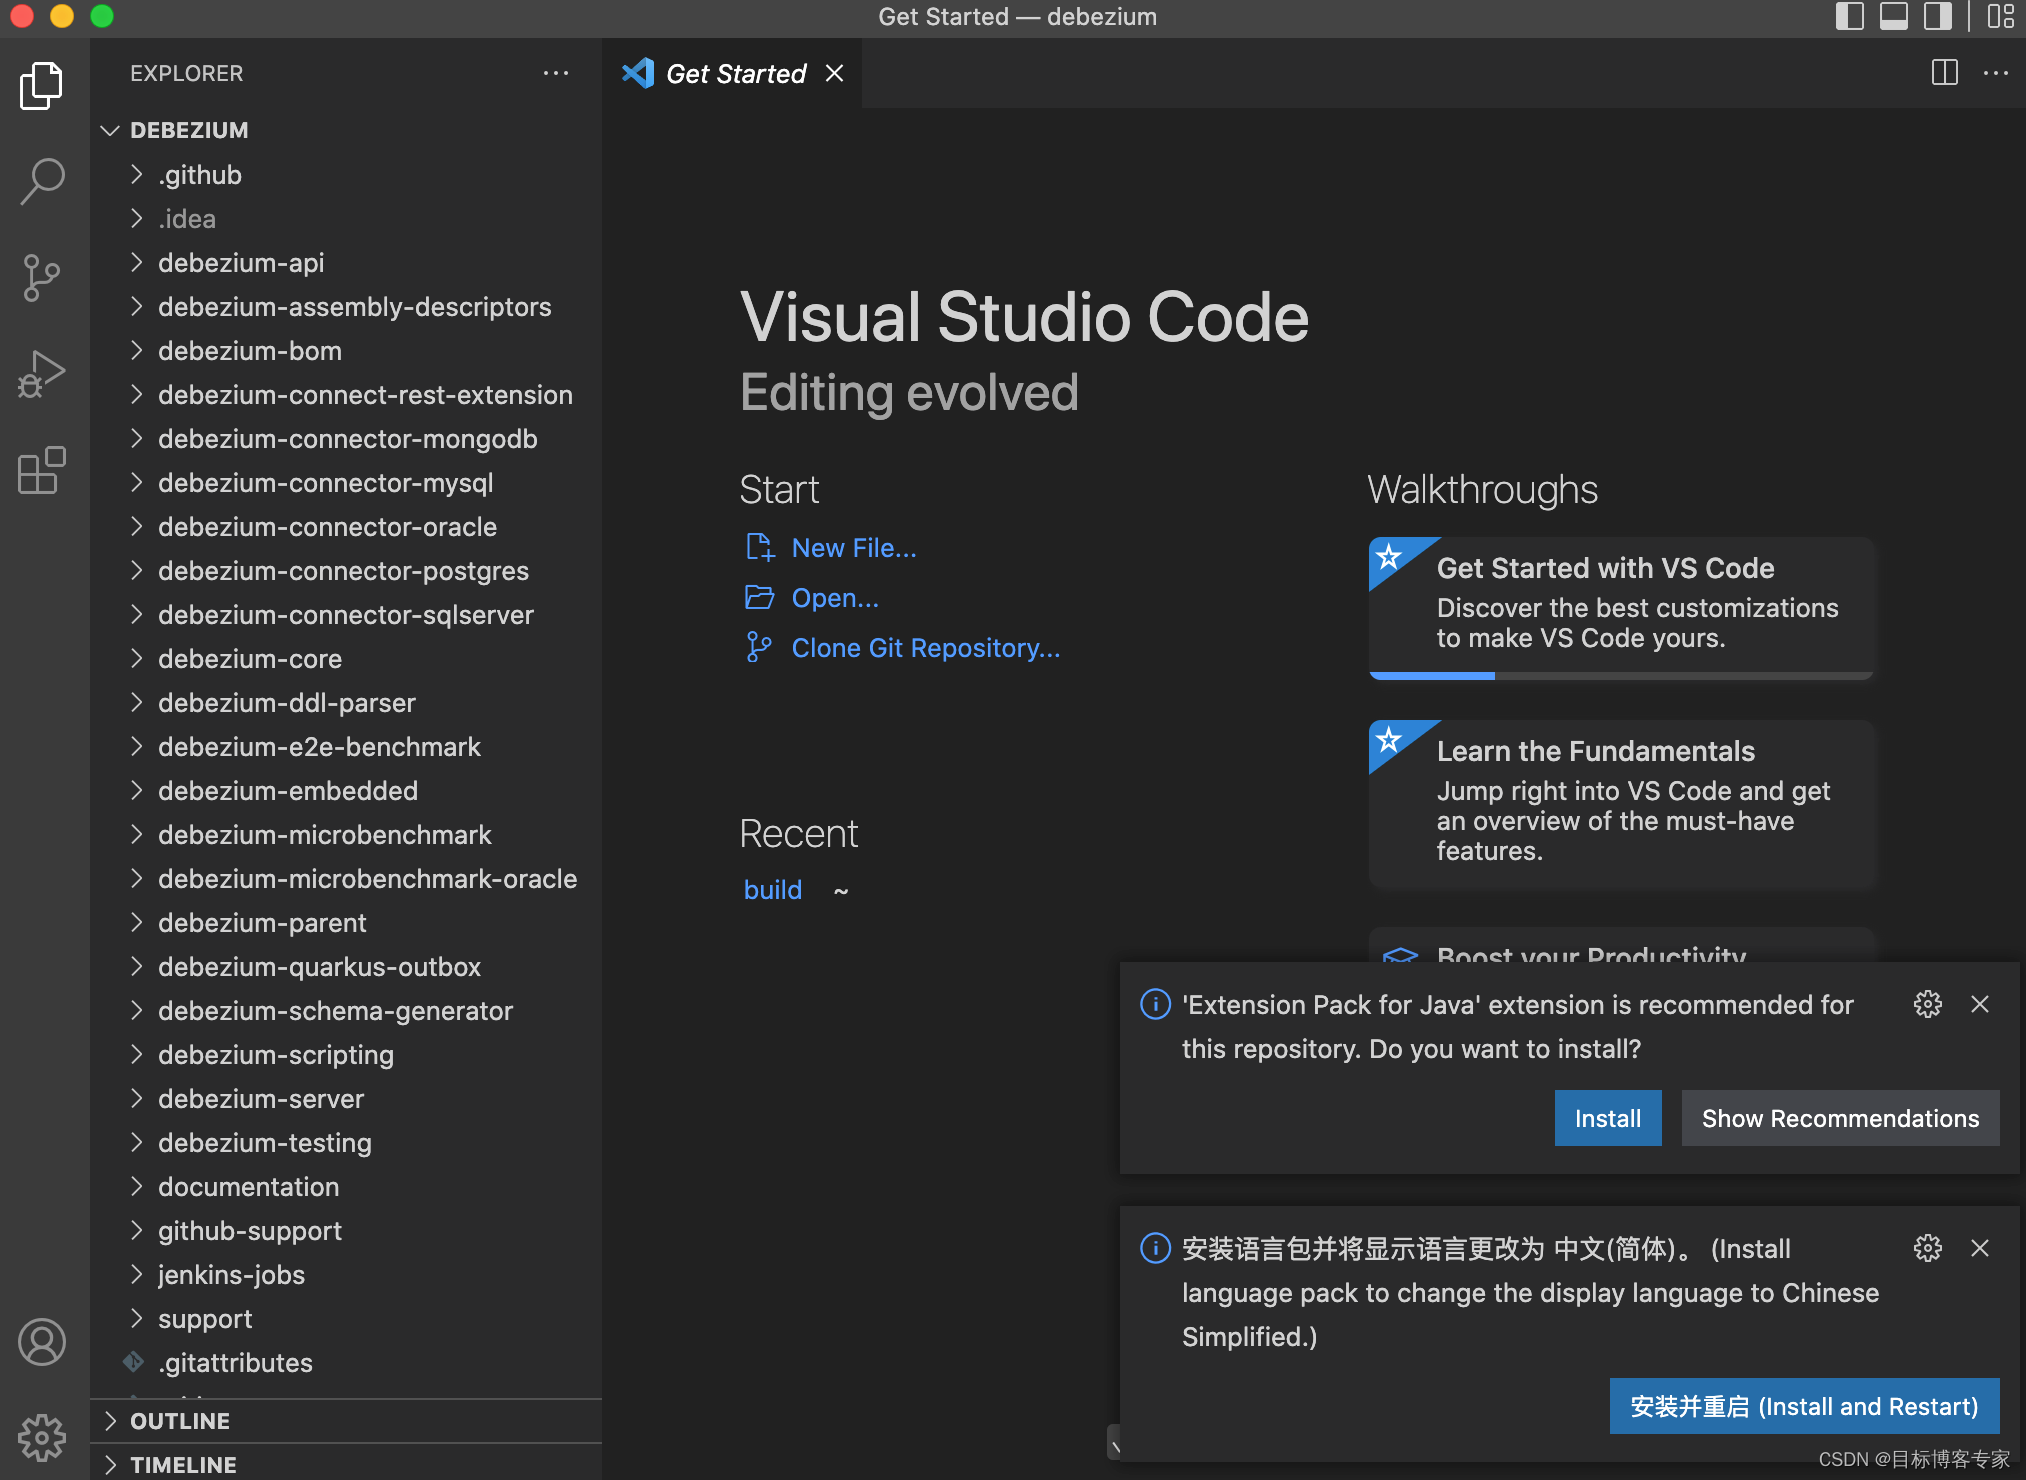
Task: Select debezium-scripting folder
Action: pyautogui.click(x=346, y=1054)
